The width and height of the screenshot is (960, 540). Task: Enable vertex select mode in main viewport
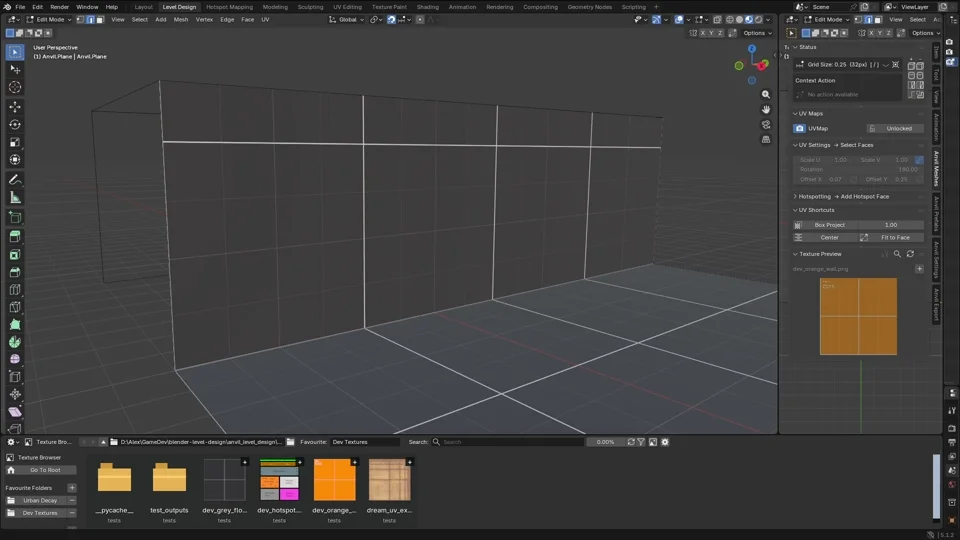click(80, 20)
